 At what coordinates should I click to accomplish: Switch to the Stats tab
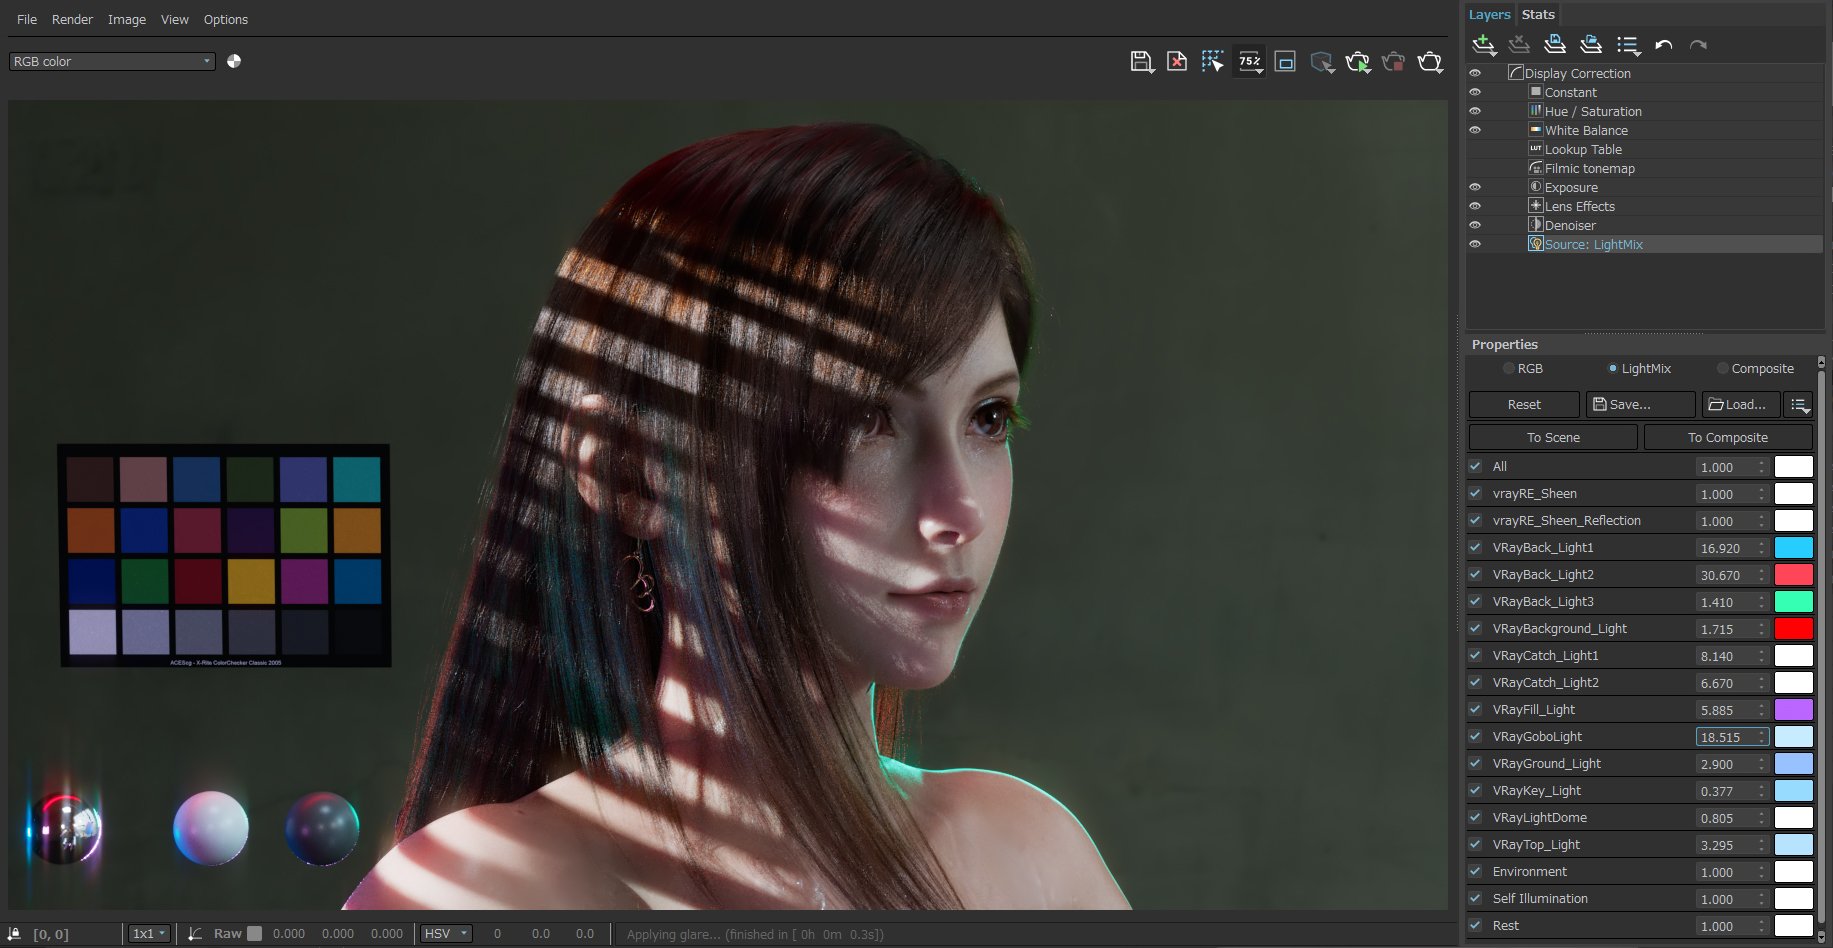pos(1538,14)
